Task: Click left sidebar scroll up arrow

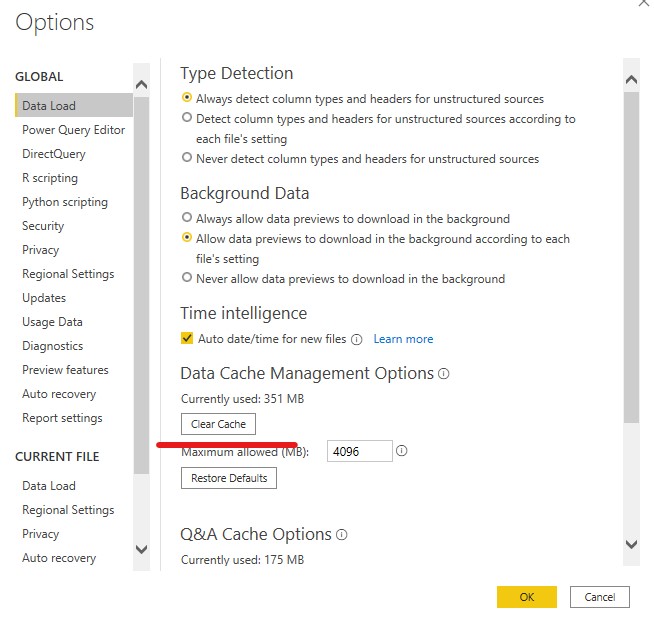Action: 141,85
